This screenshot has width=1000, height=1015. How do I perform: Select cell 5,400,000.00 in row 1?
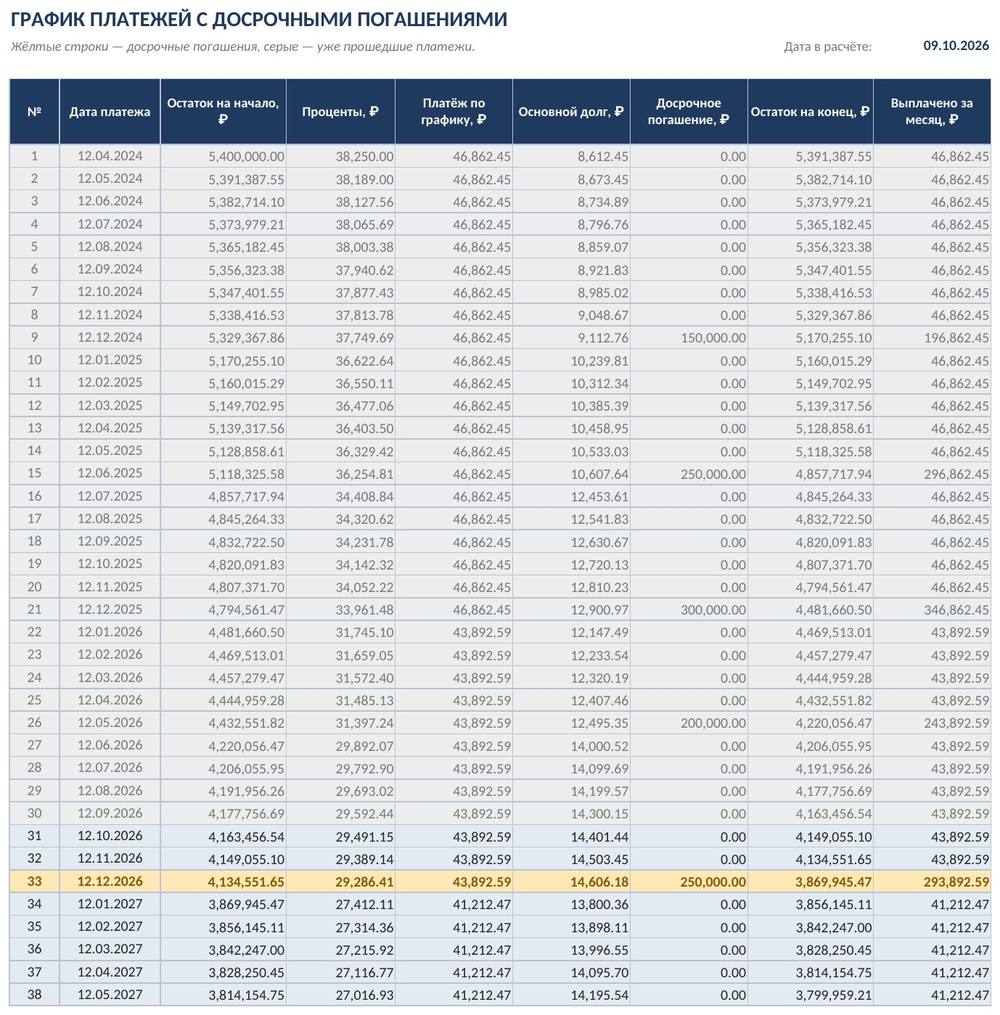pos(223,156)
